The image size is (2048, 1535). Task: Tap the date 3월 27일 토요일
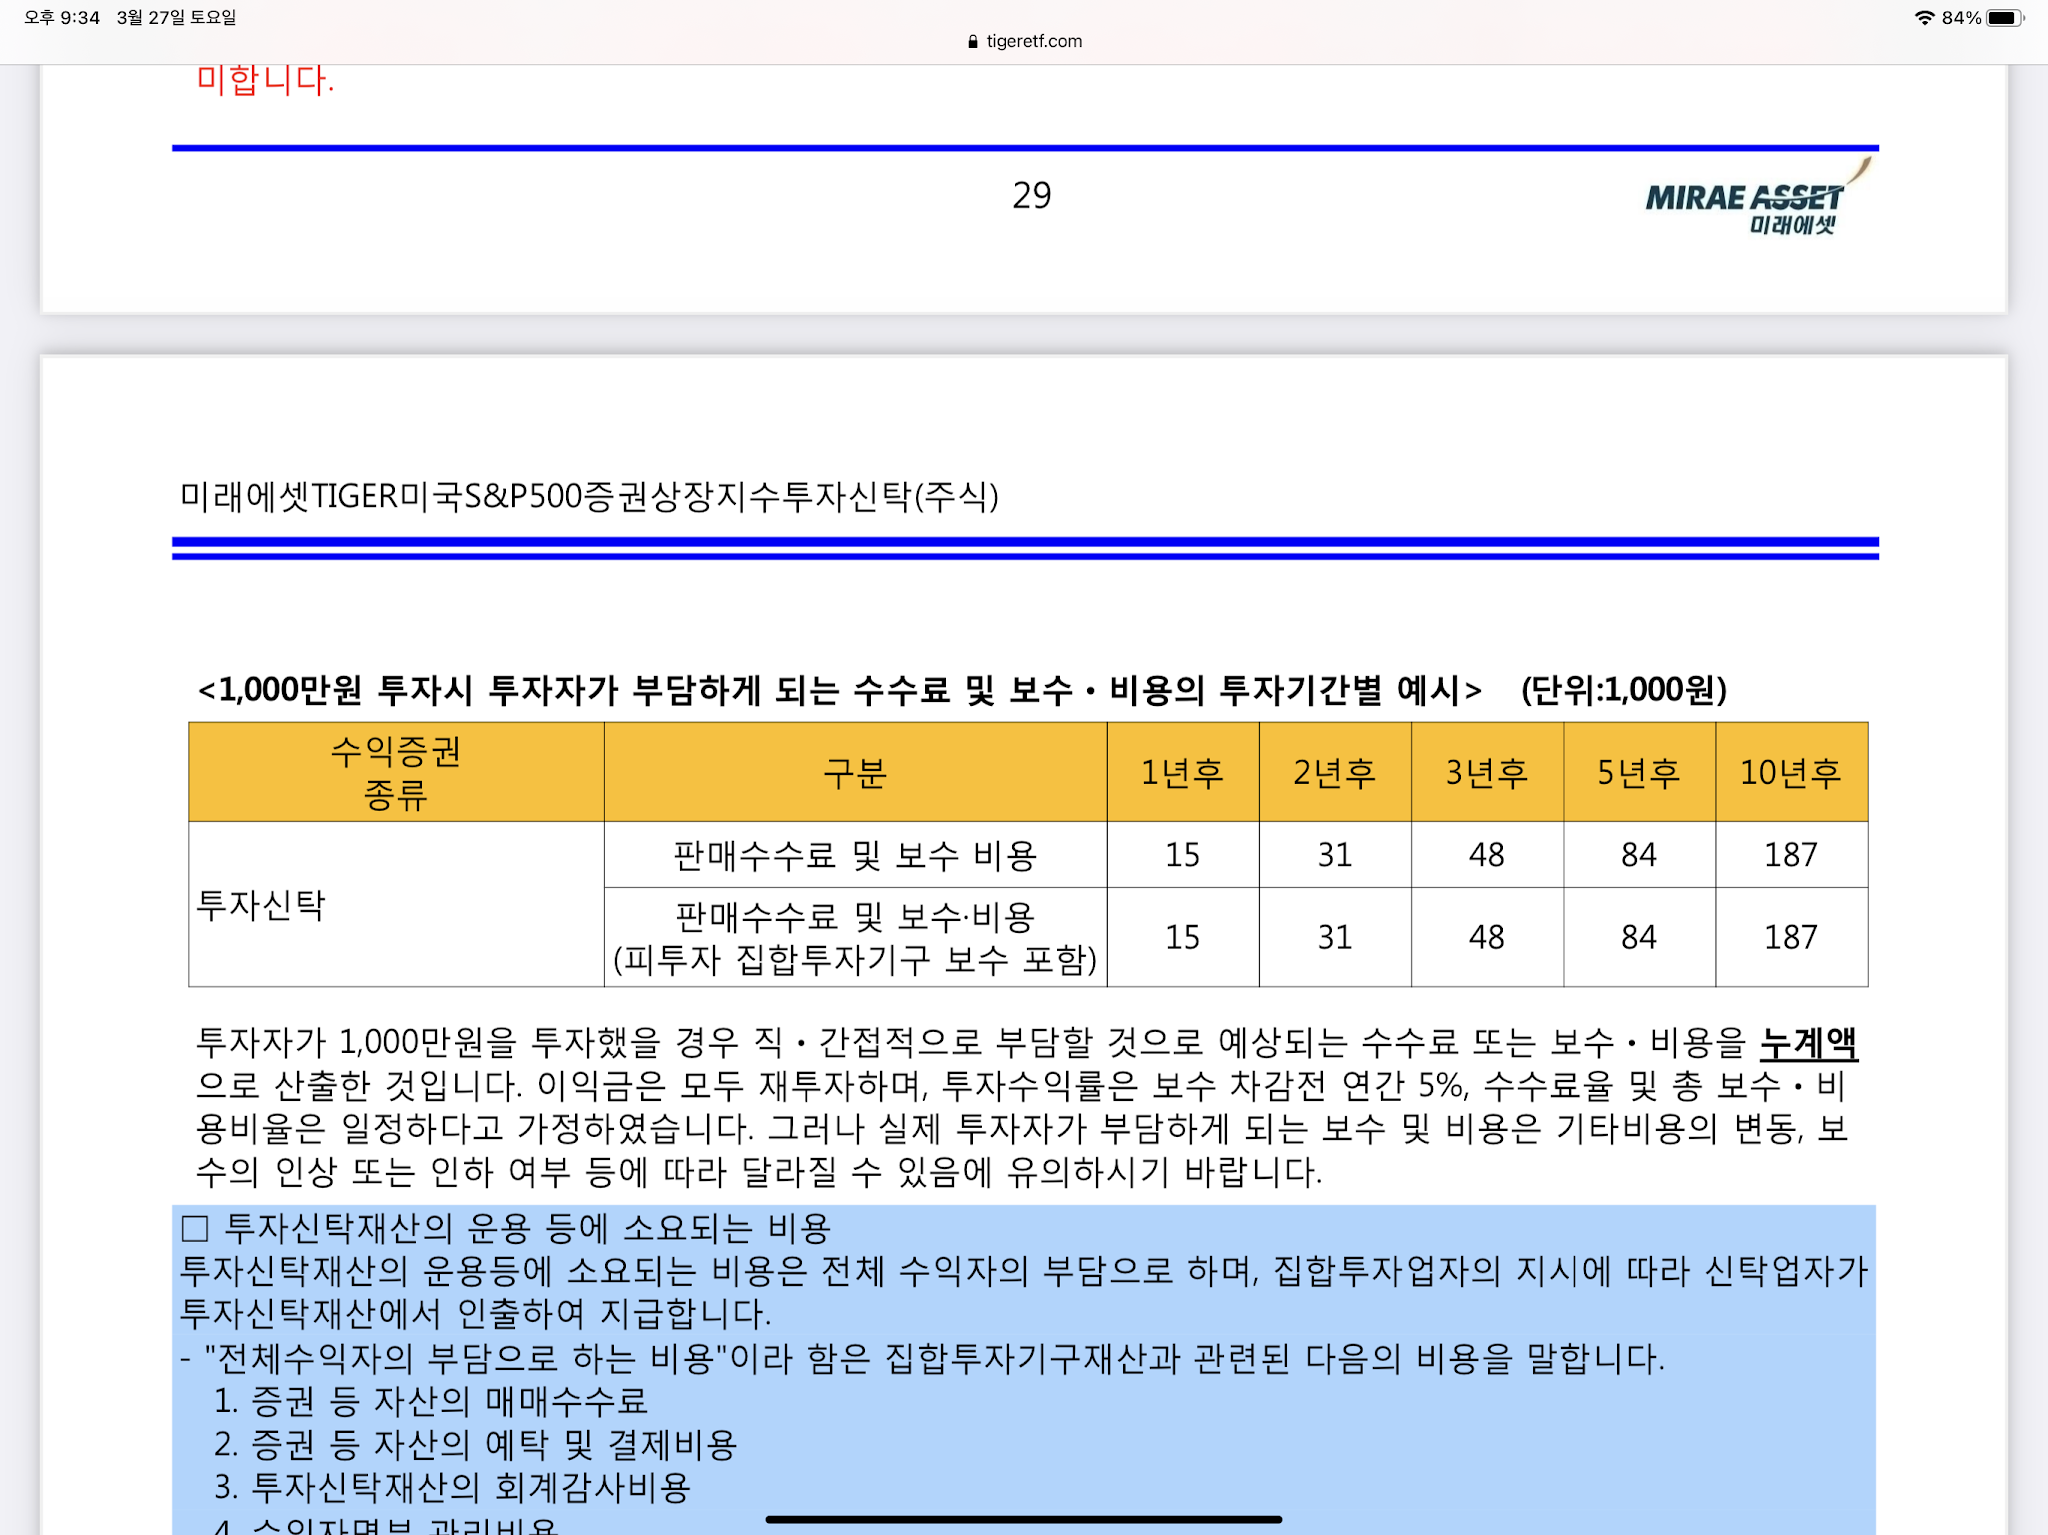[176, 17]
